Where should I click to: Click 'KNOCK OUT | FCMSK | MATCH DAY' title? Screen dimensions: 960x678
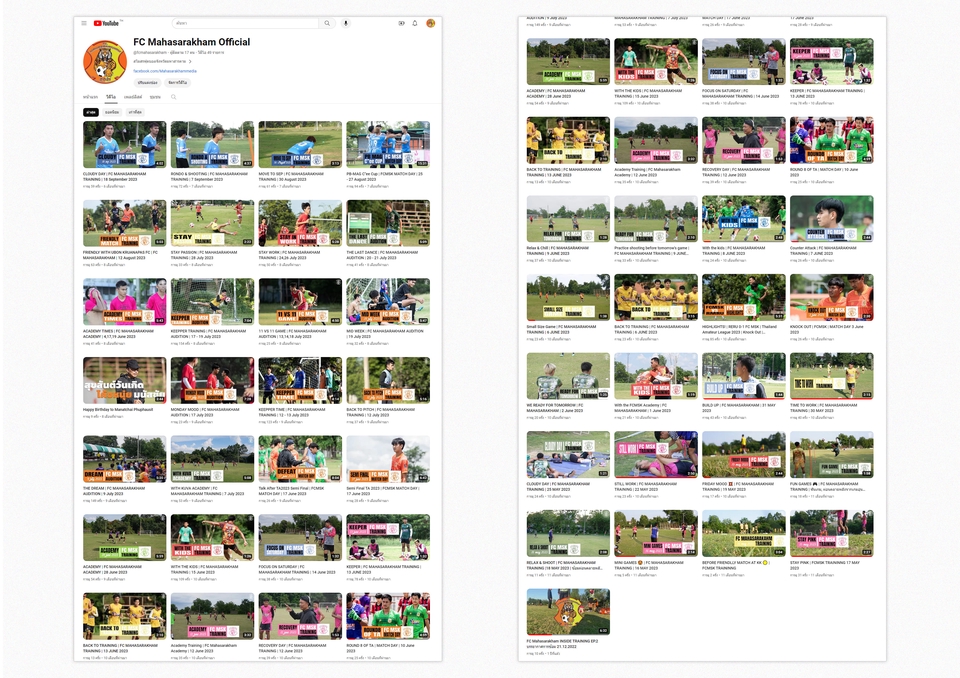tap(827, 329)
